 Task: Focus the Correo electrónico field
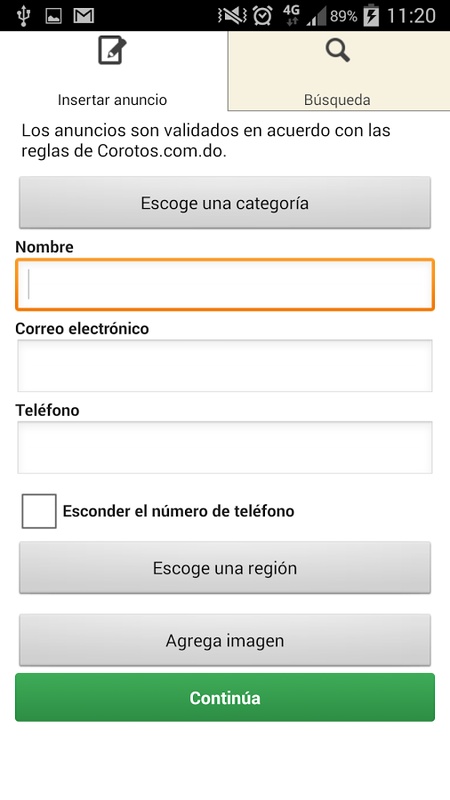(x=225, y=366)
